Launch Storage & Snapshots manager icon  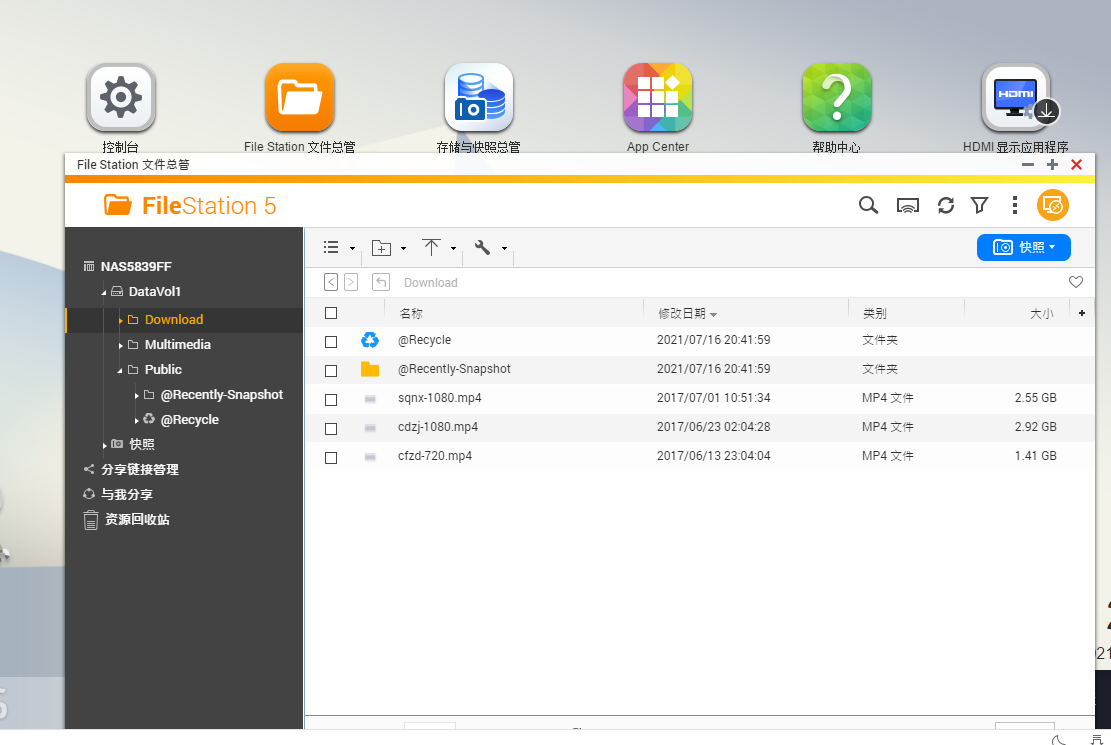(479, 98)
